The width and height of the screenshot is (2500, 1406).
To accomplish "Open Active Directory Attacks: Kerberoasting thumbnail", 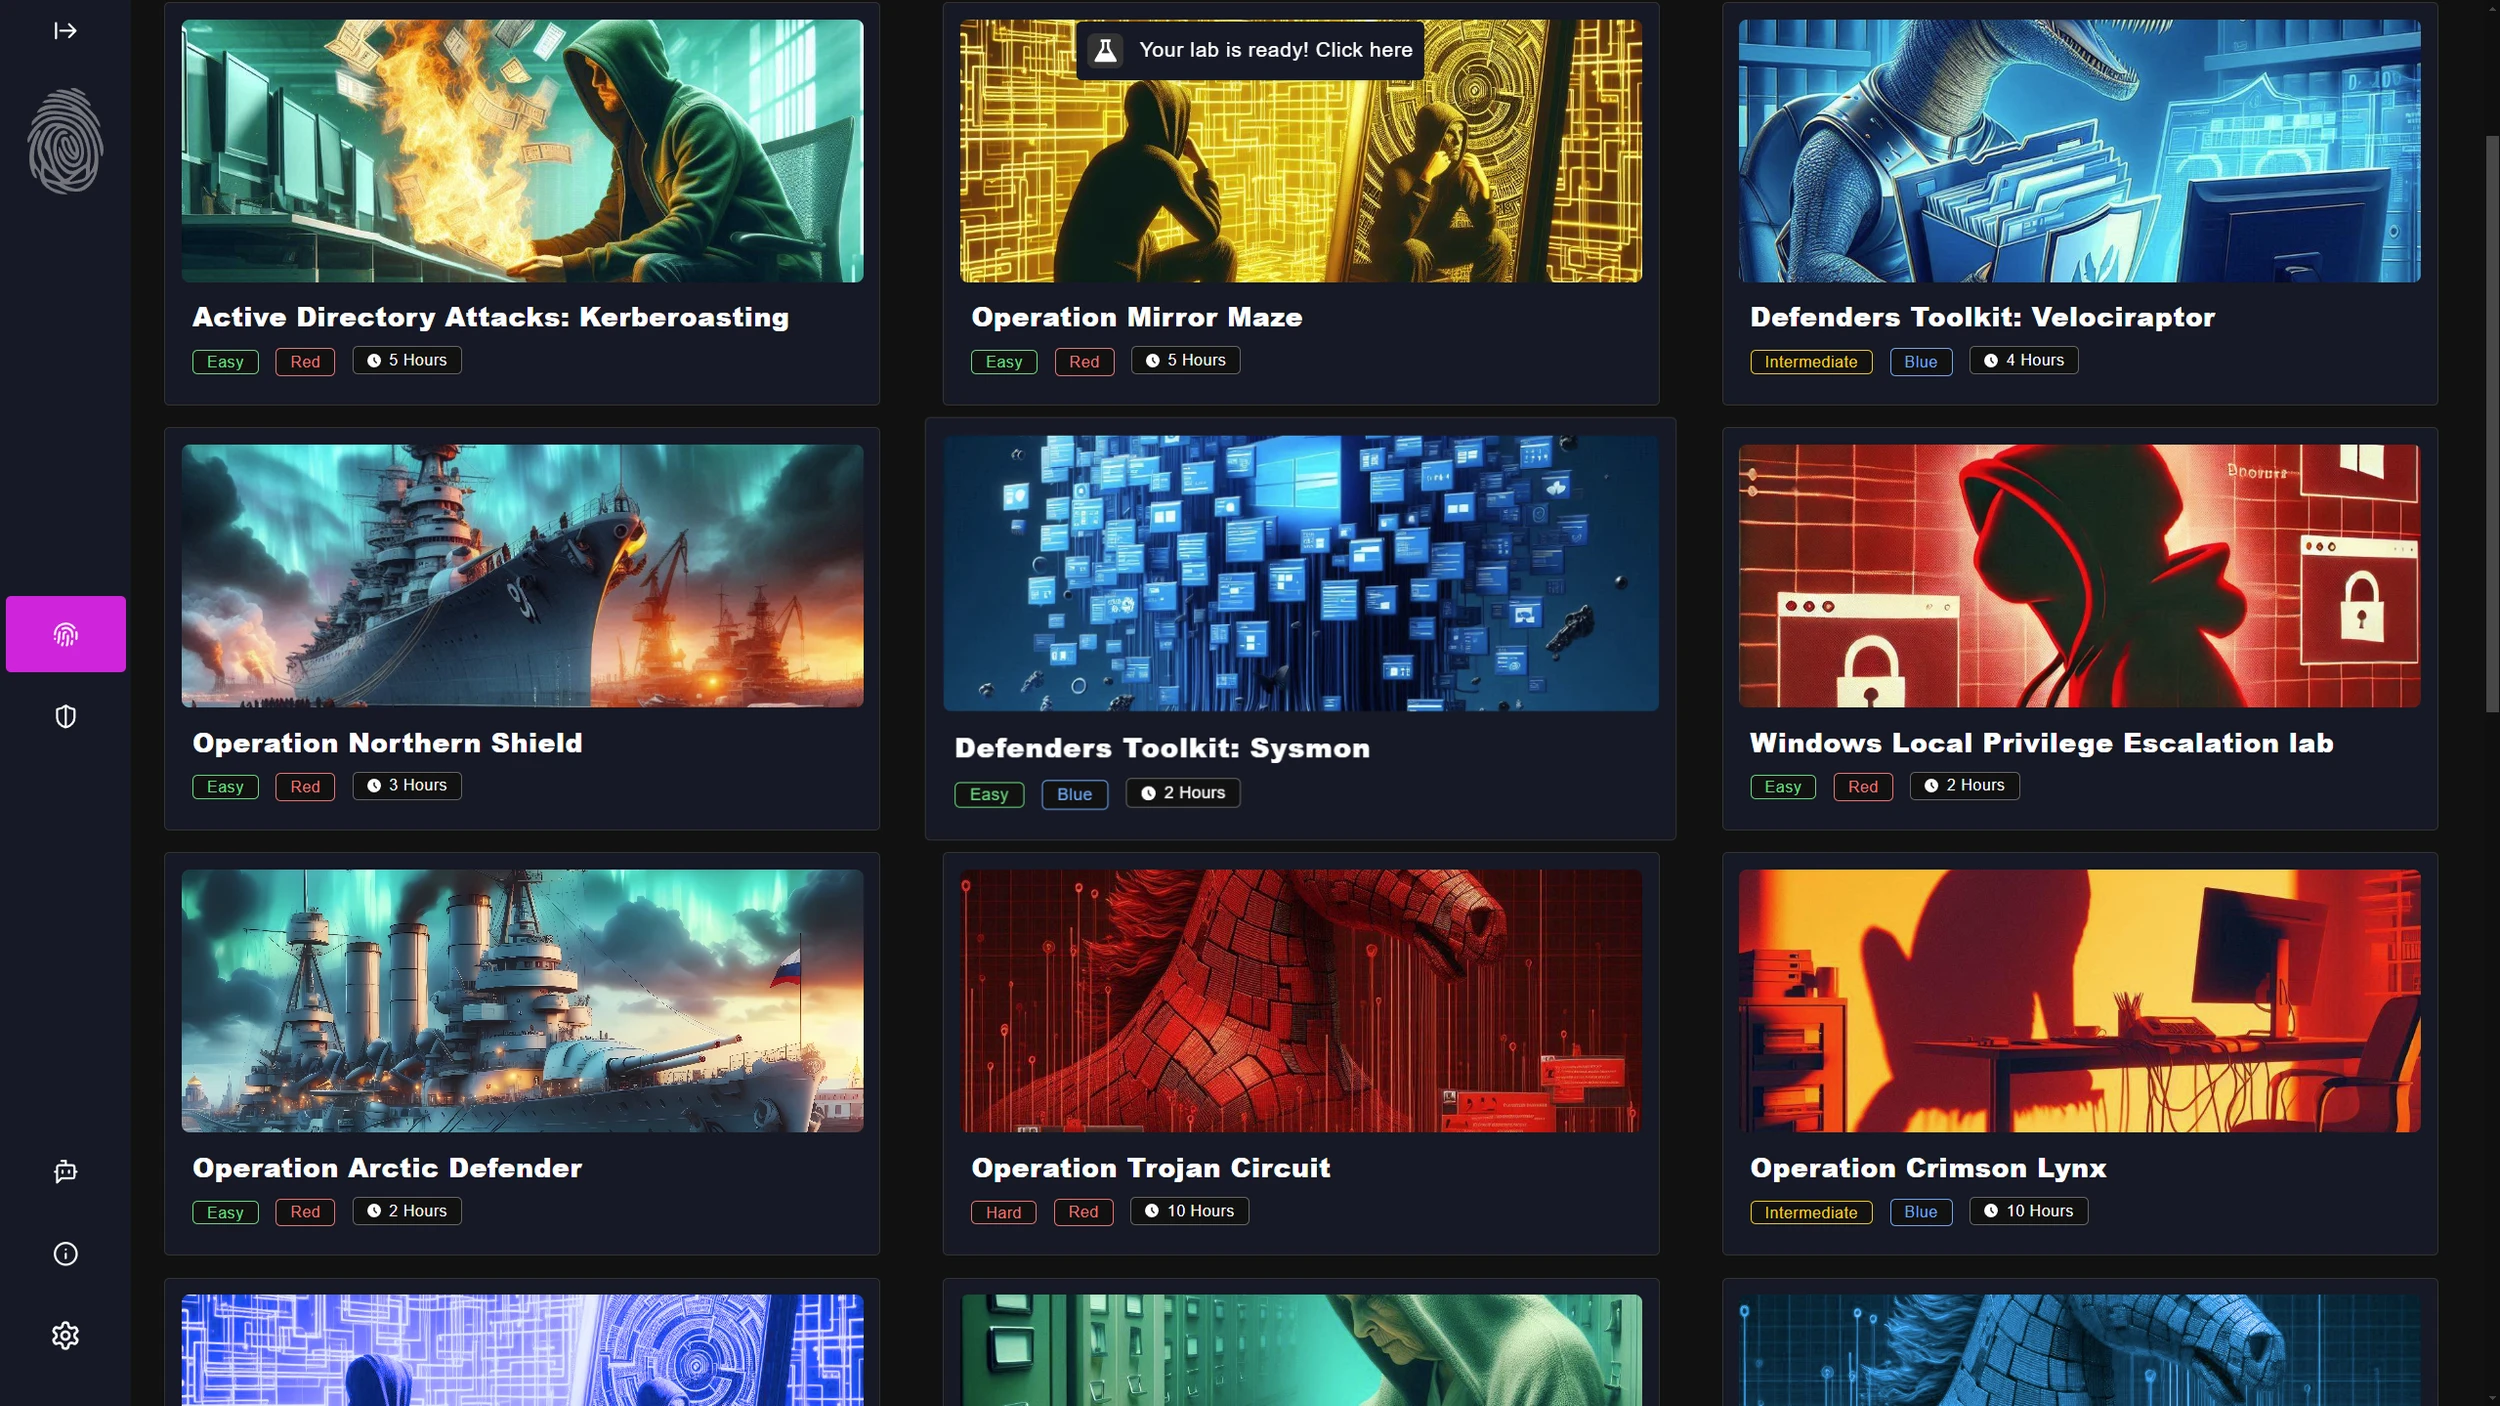I will 522,151.
